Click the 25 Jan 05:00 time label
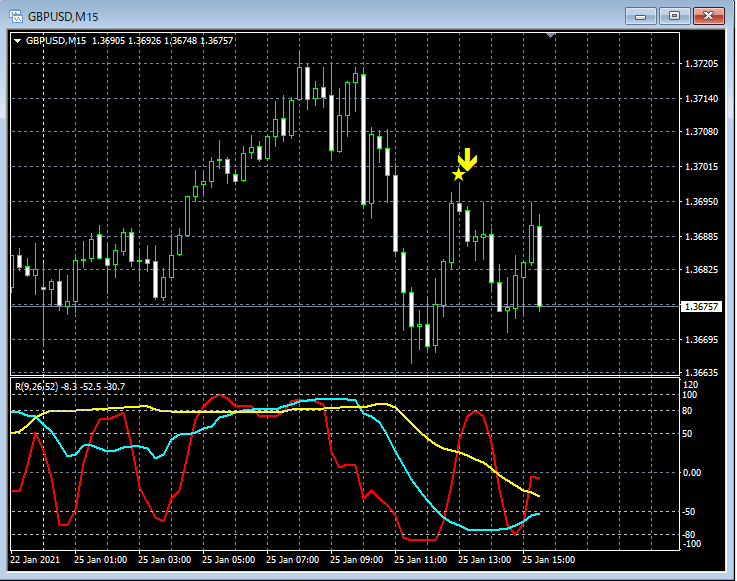Image resolution: width=737 pixels, height=581 pixels. pyautogui.click(x=228, y=559)
